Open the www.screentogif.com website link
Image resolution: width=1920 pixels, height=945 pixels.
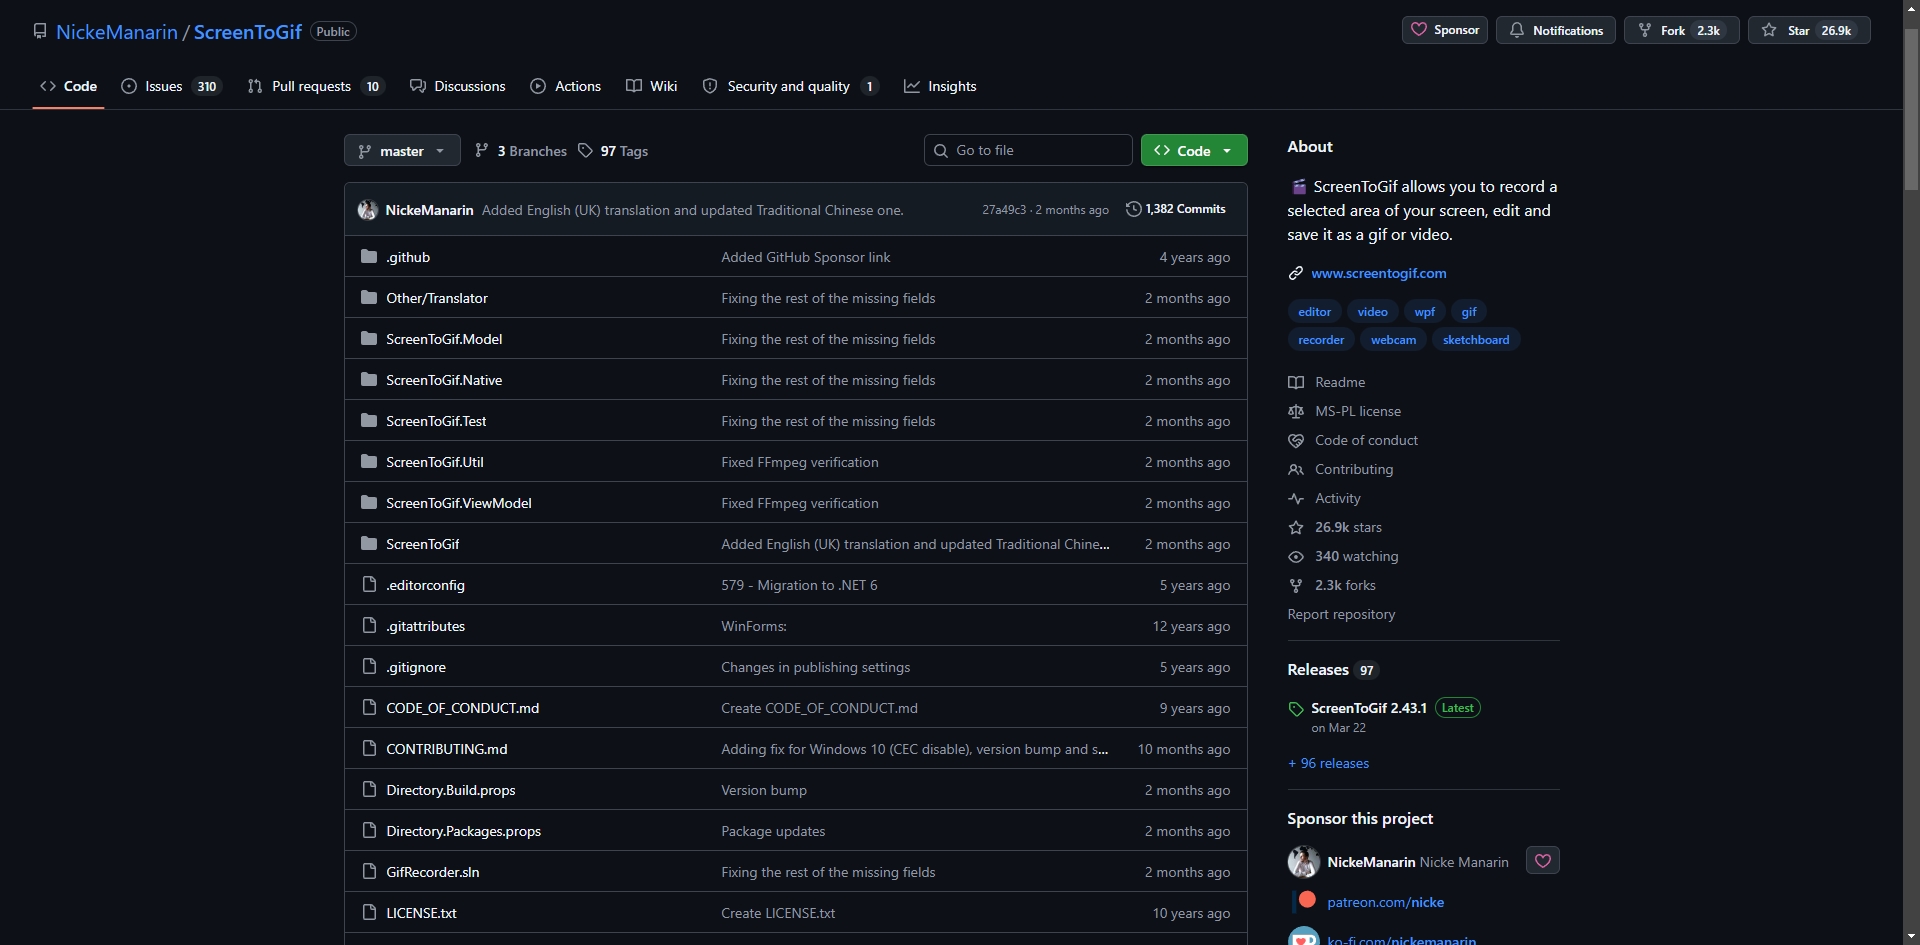pyautogui.click(x=1379, y=273)
